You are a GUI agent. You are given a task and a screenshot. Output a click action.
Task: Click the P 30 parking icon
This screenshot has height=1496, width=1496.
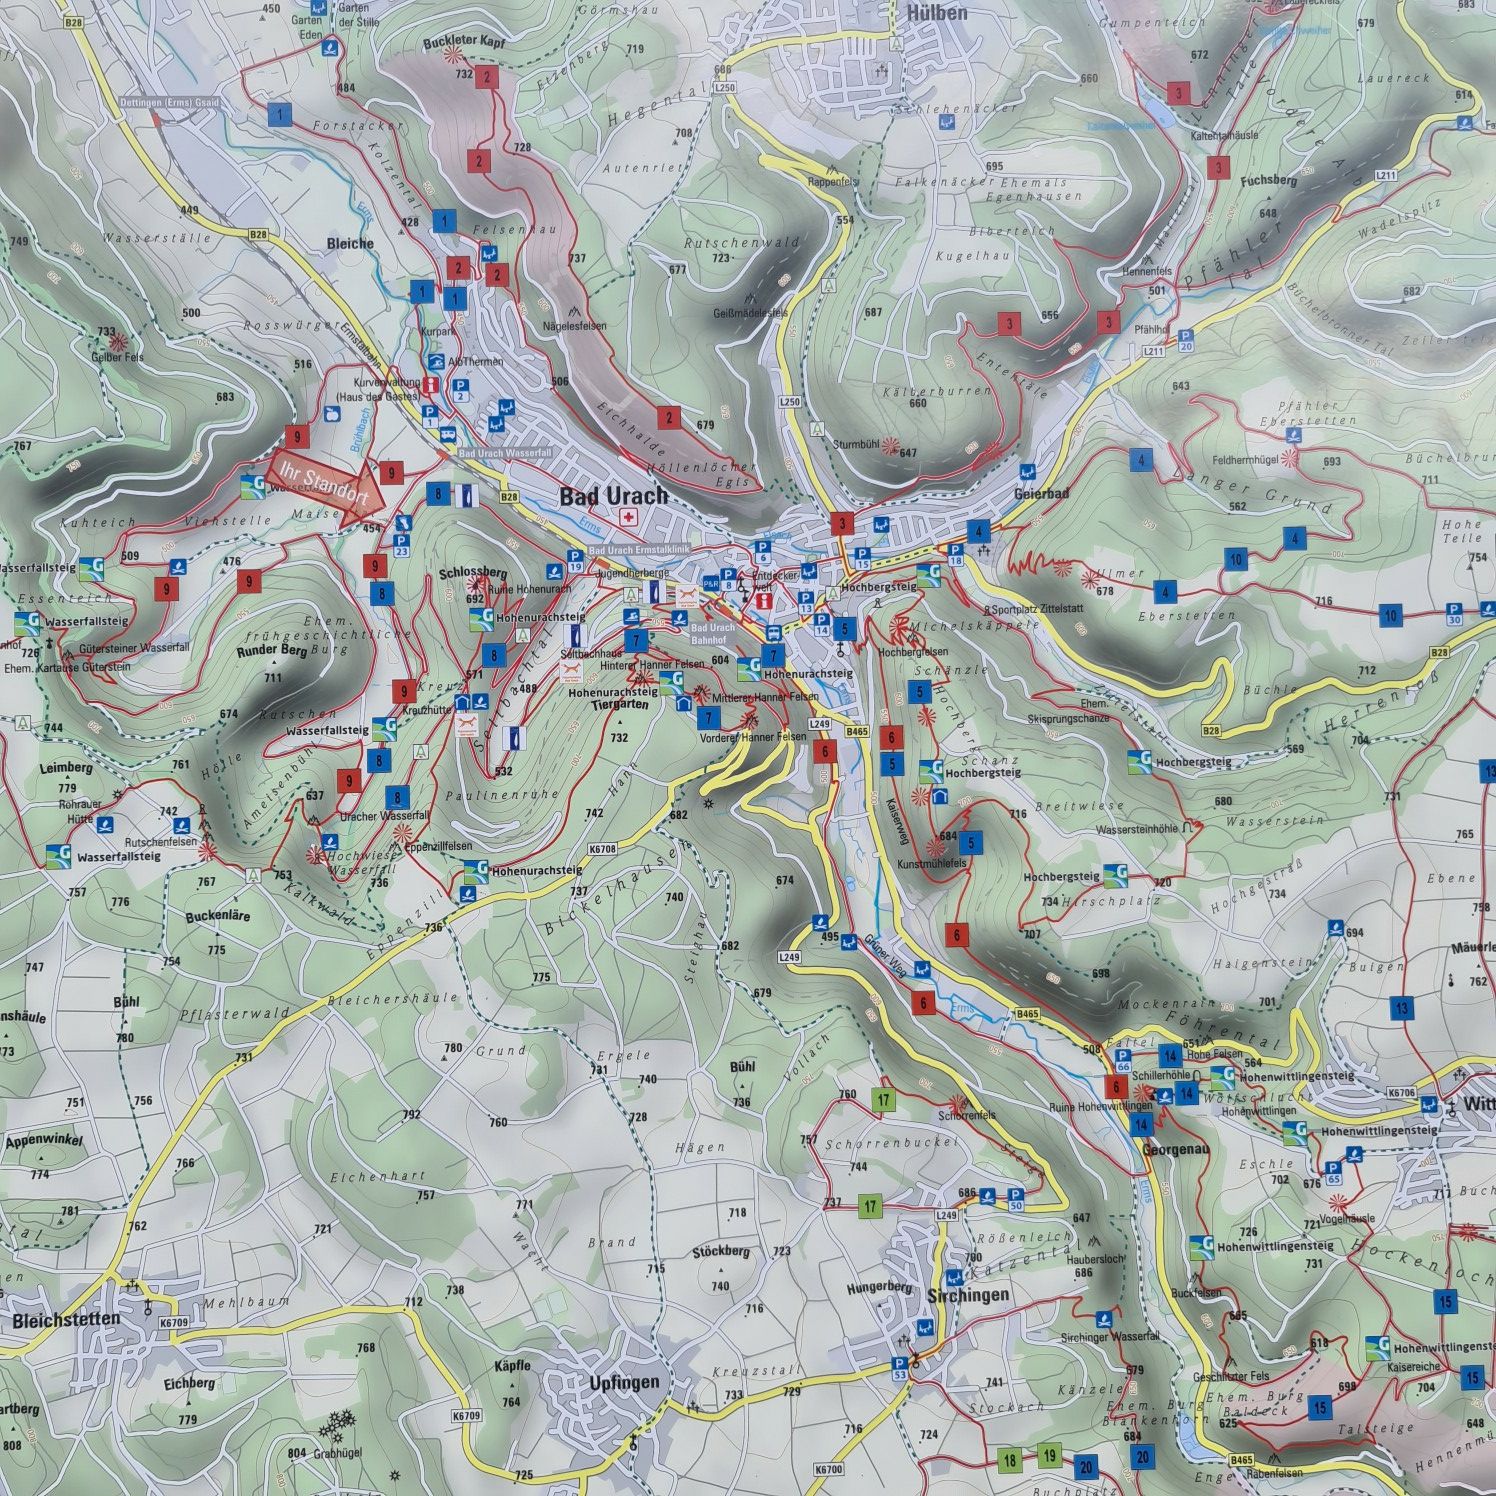1454,613
